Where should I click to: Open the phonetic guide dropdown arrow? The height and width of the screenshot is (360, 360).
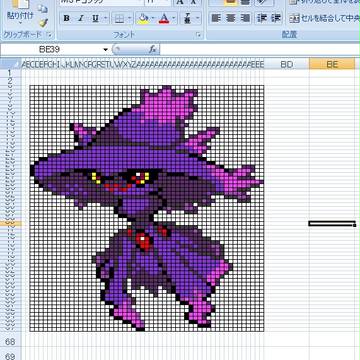click(198, 18)
